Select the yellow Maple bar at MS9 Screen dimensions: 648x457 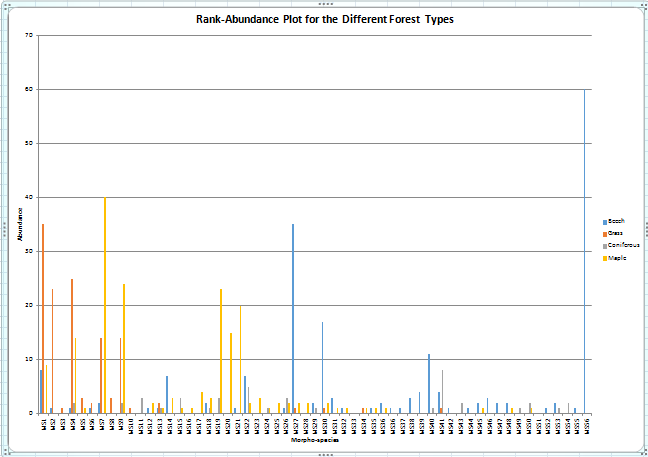pyautogui.click(x=124, y=348)
